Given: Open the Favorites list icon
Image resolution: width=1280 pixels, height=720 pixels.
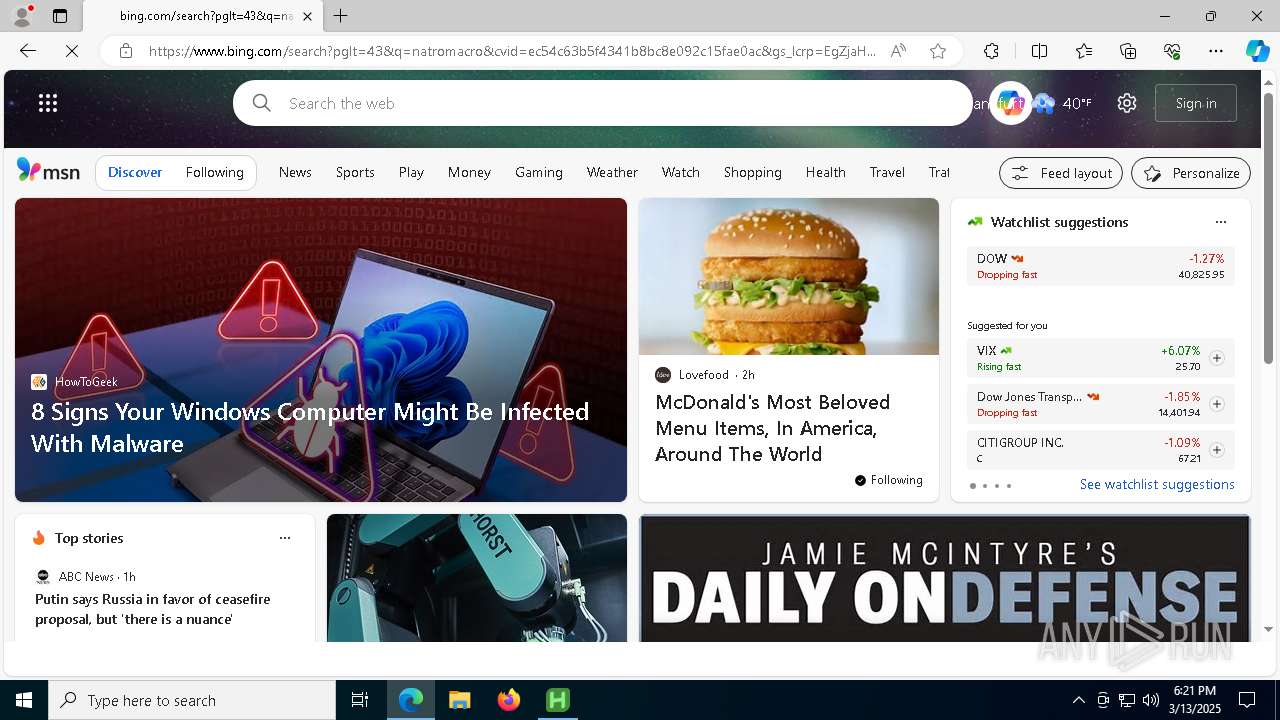Looking at the screenshot, I should click(1084, 51).
